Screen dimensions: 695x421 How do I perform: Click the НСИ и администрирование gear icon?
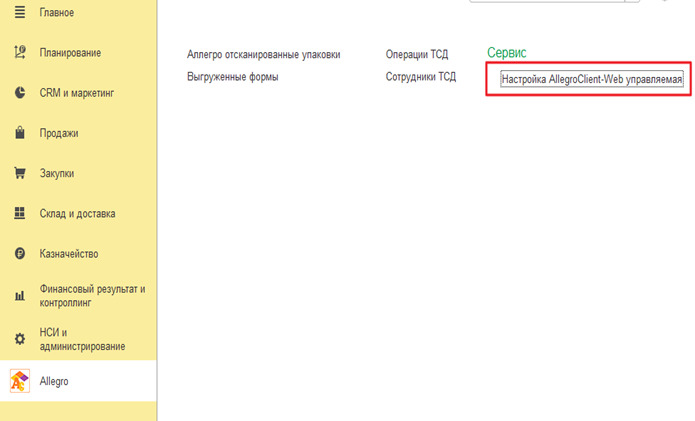pyautogui.click(x=20, y=339)
